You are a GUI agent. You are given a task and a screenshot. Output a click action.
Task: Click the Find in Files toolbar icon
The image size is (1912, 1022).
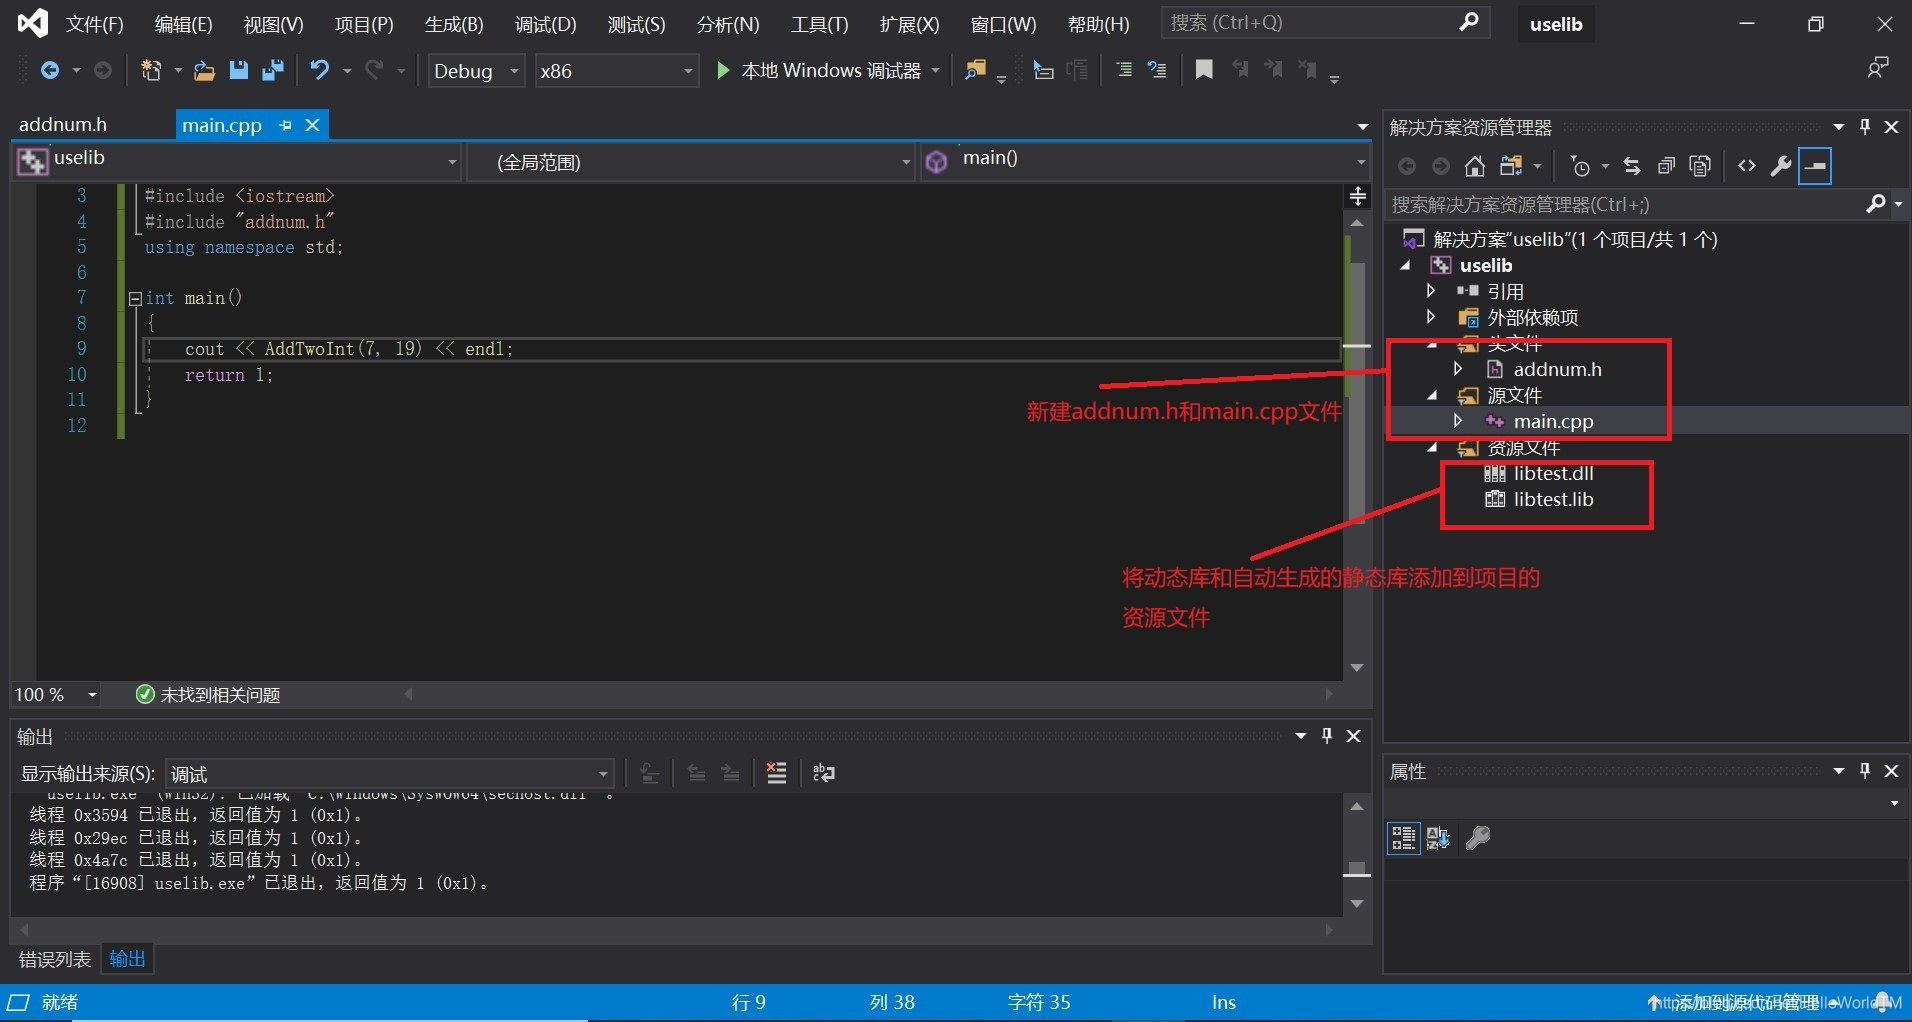[975, 70]
